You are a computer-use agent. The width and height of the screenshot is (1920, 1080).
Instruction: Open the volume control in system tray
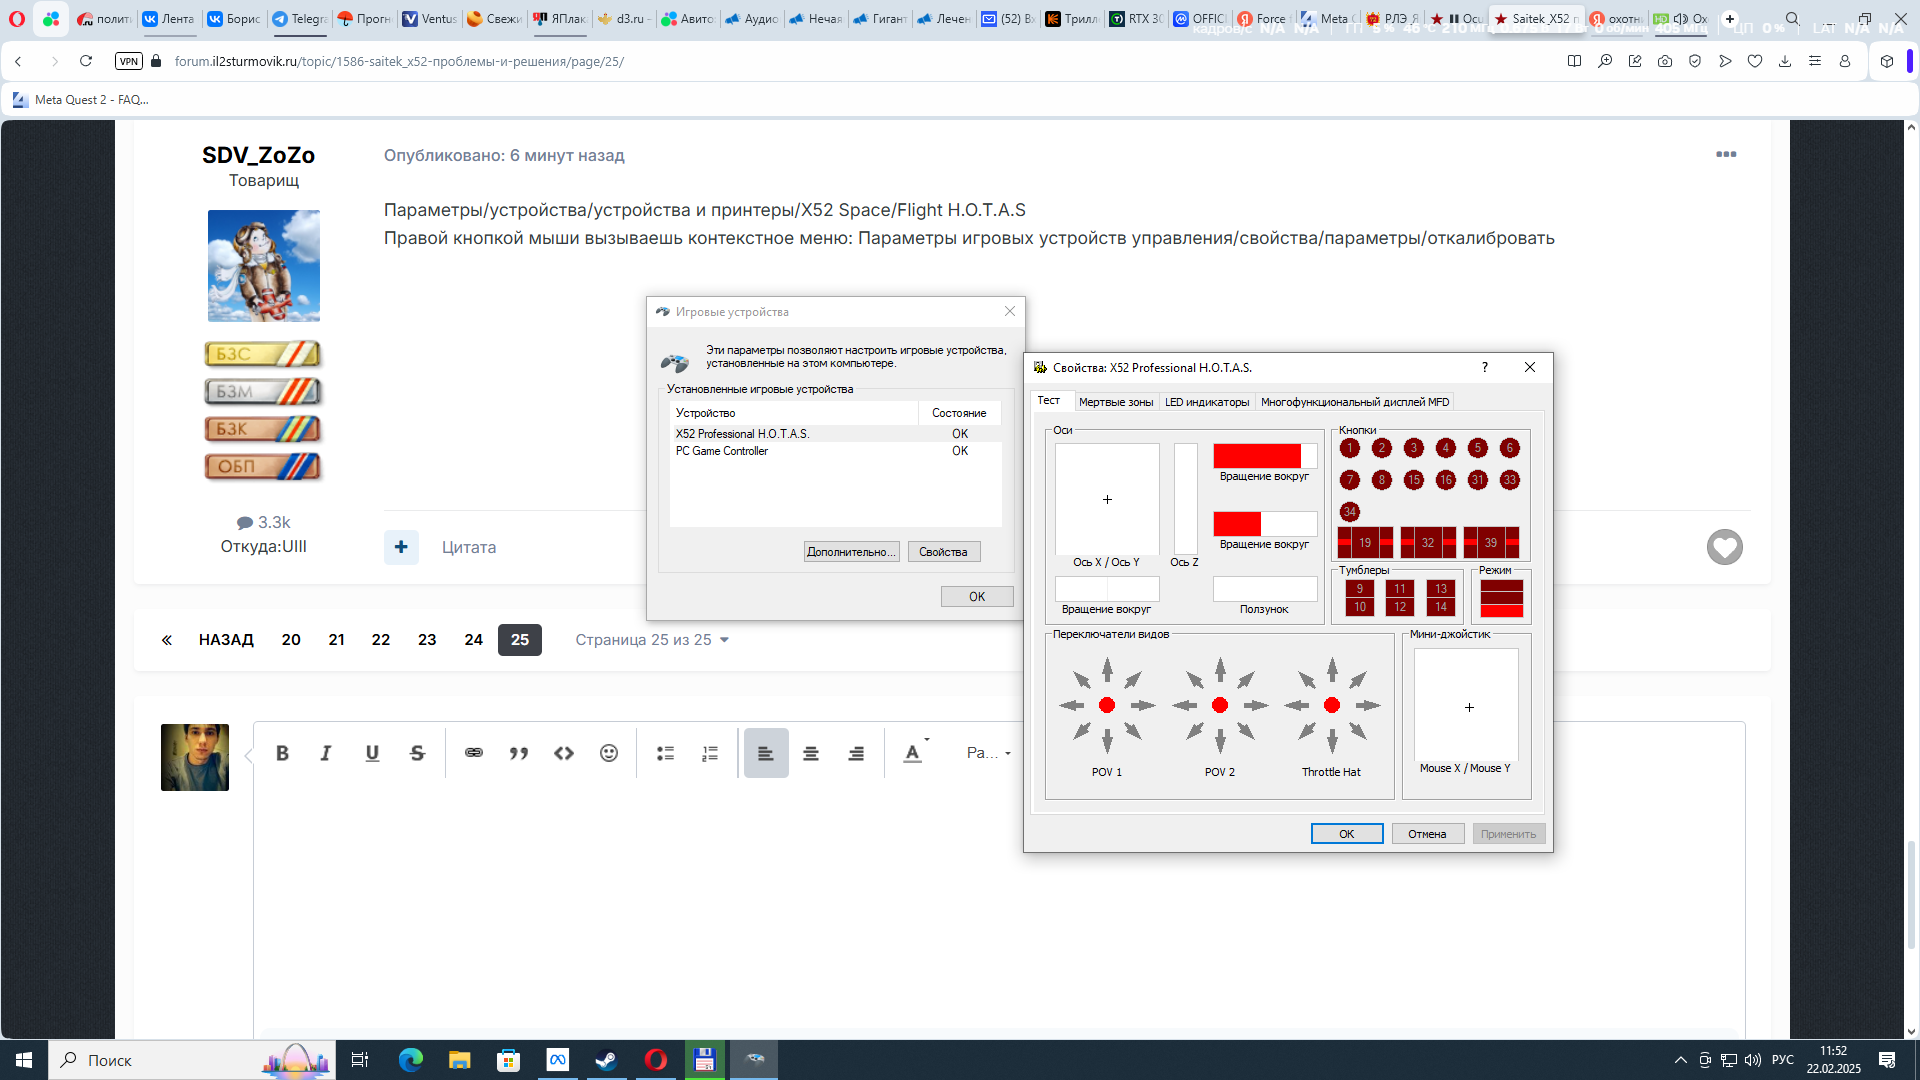click(1753, 1060)
